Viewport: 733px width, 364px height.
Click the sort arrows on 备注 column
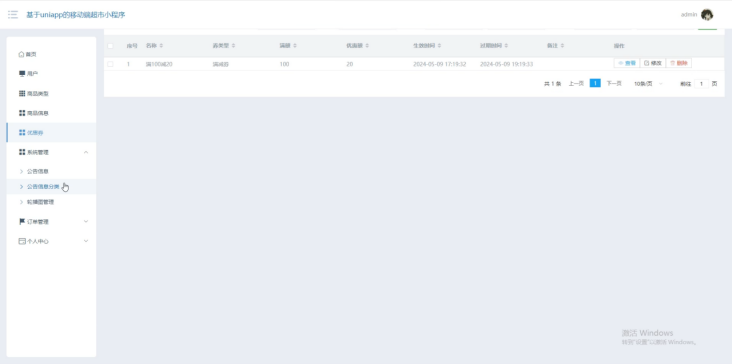pos(562,46)
